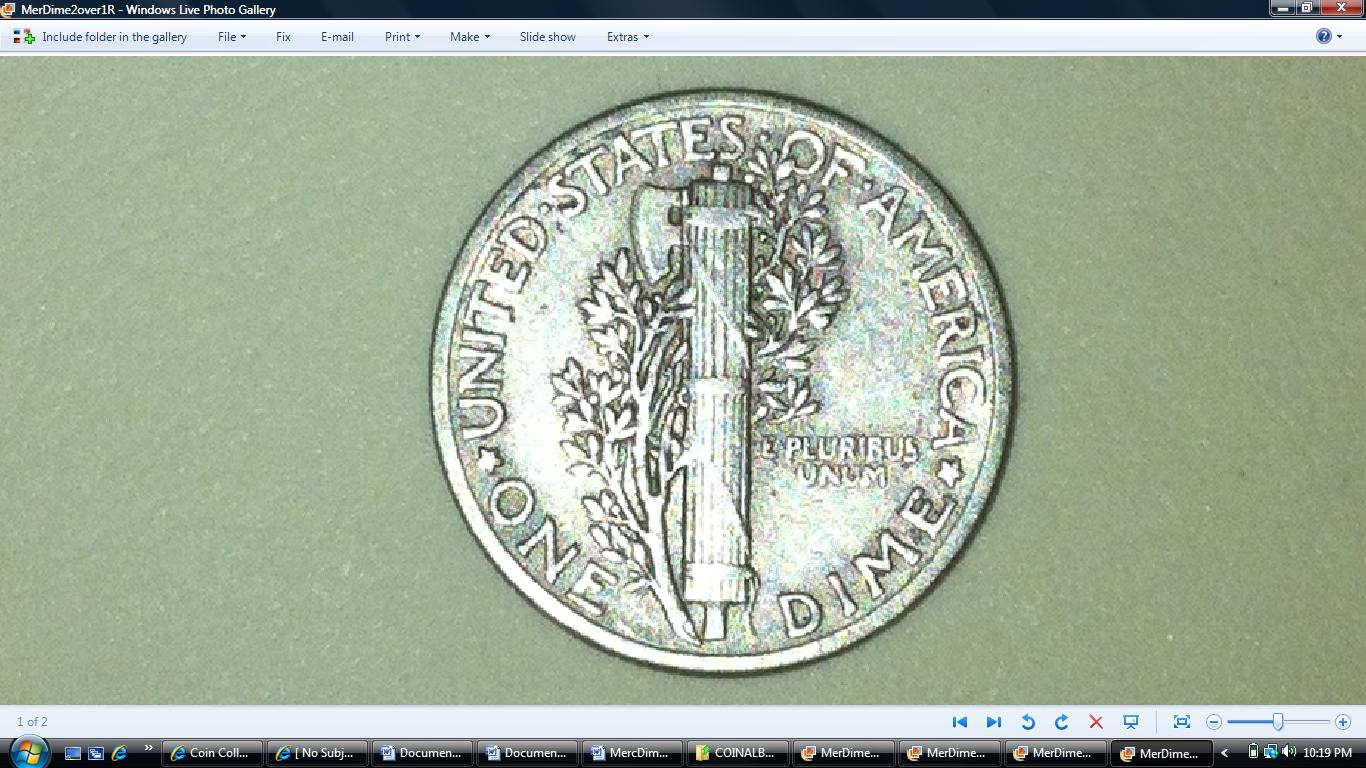Click the fit-to-window (actual size) icon

[1181, 722]
